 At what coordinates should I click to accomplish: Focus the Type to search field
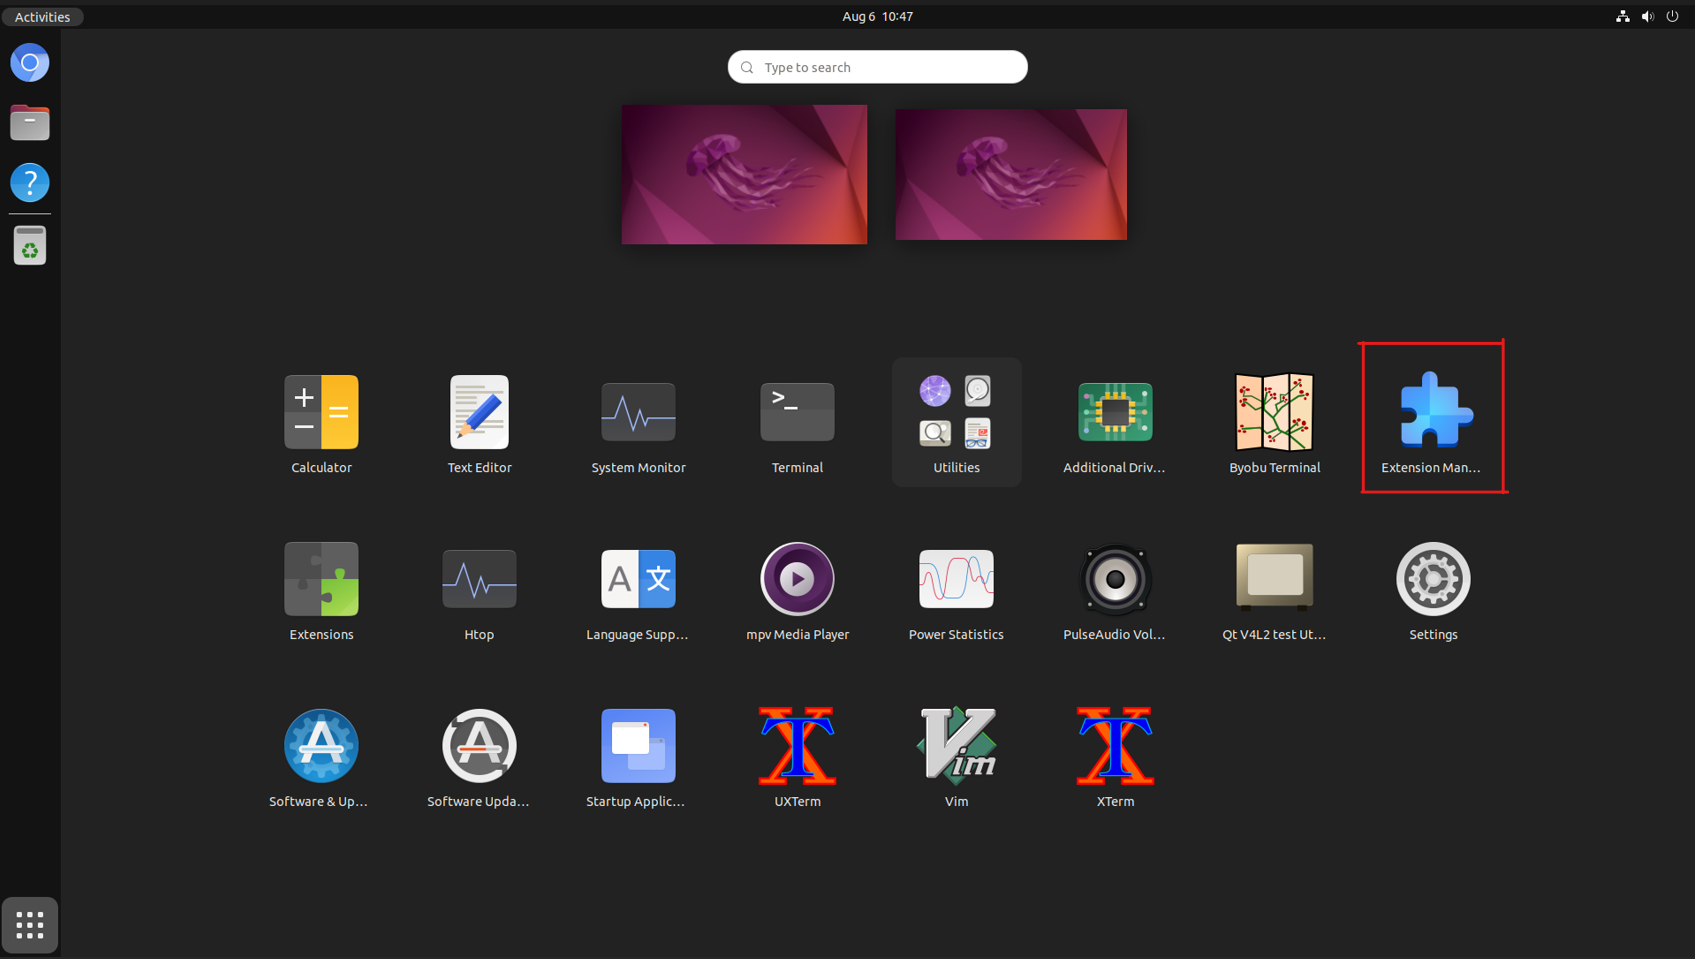tap(877, 67)
